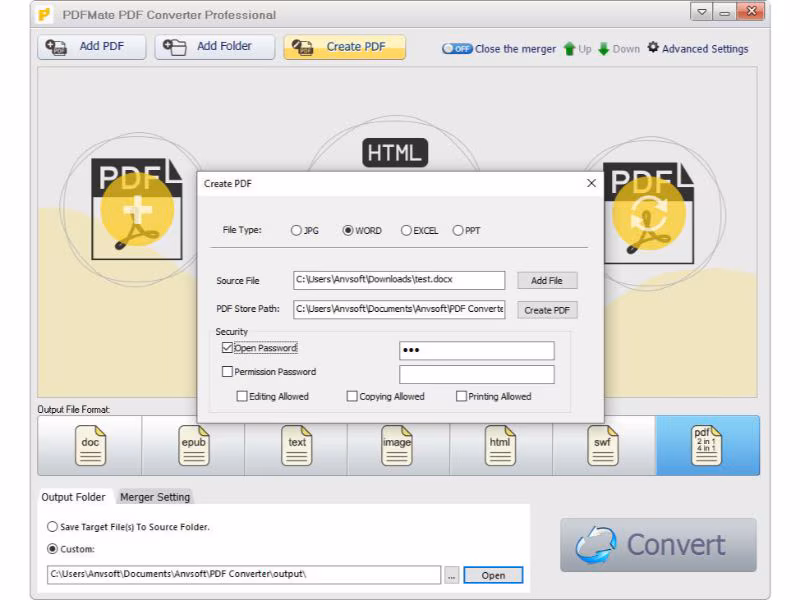800x600 pixels.
Task: Switch to Merger Setting tab
Action: [155, 497]
